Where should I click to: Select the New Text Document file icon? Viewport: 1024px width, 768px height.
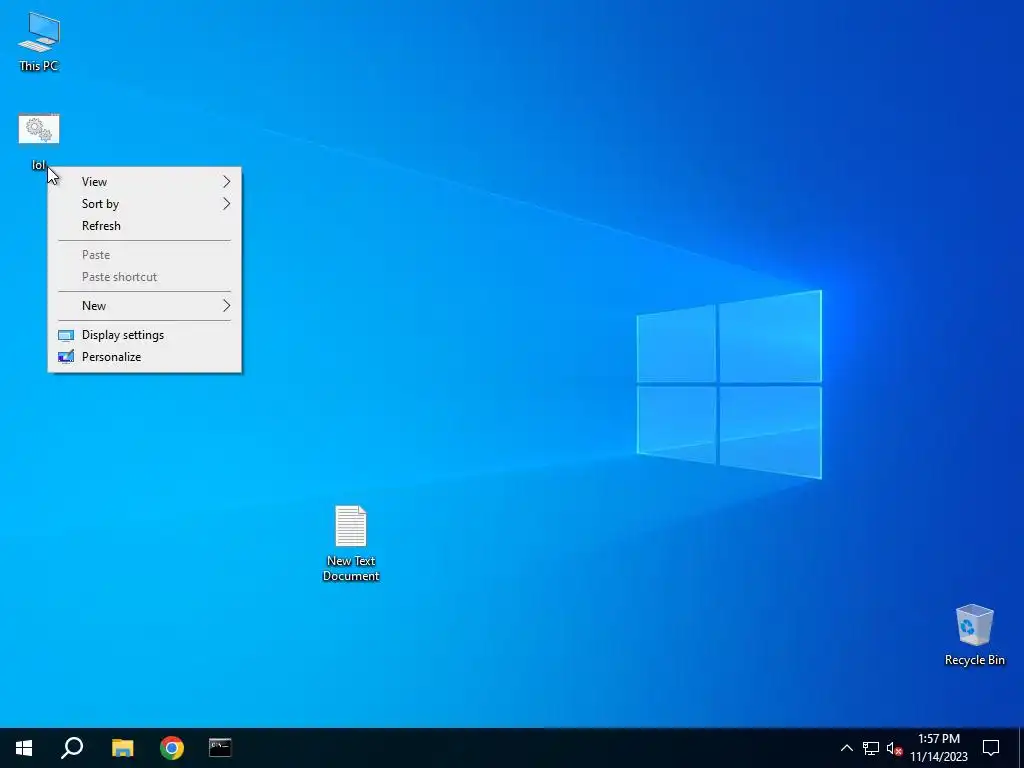[351, 543]
